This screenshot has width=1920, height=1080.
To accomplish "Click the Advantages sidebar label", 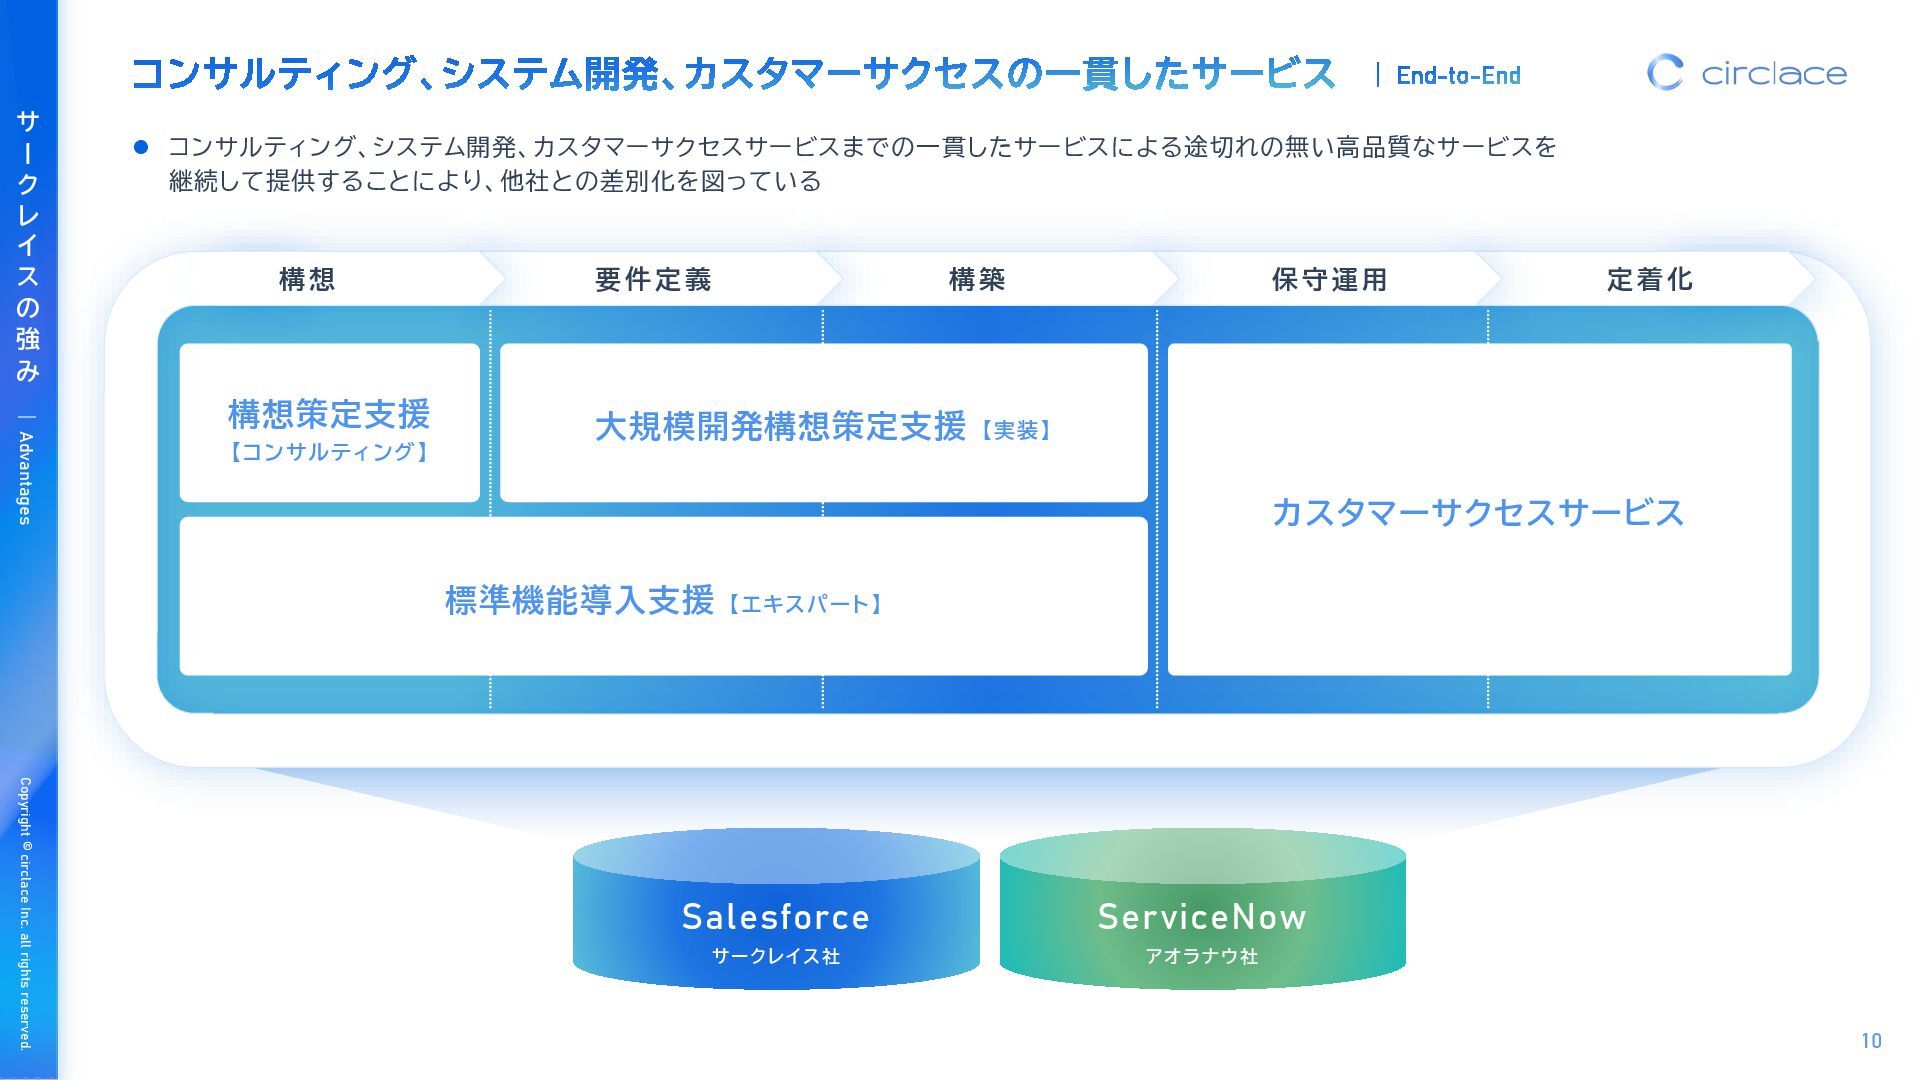I will [x=26, y=478].
